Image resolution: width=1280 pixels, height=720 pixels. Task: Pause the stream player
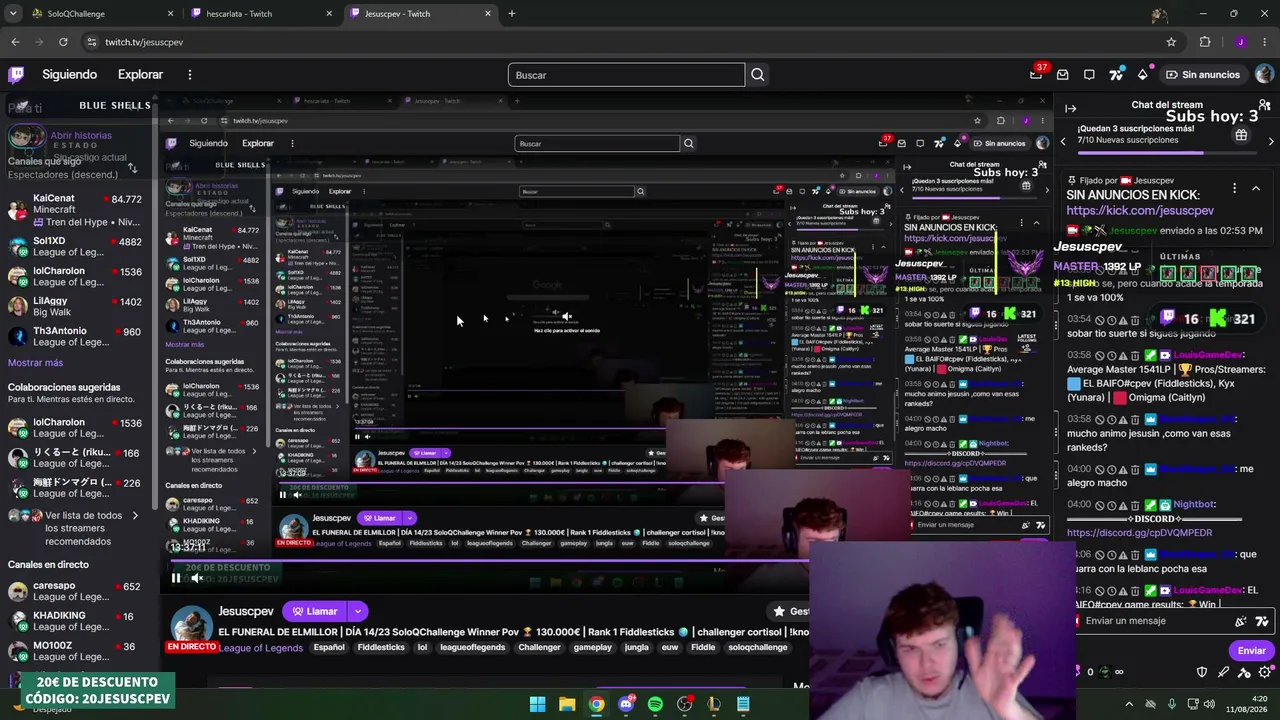176,578
